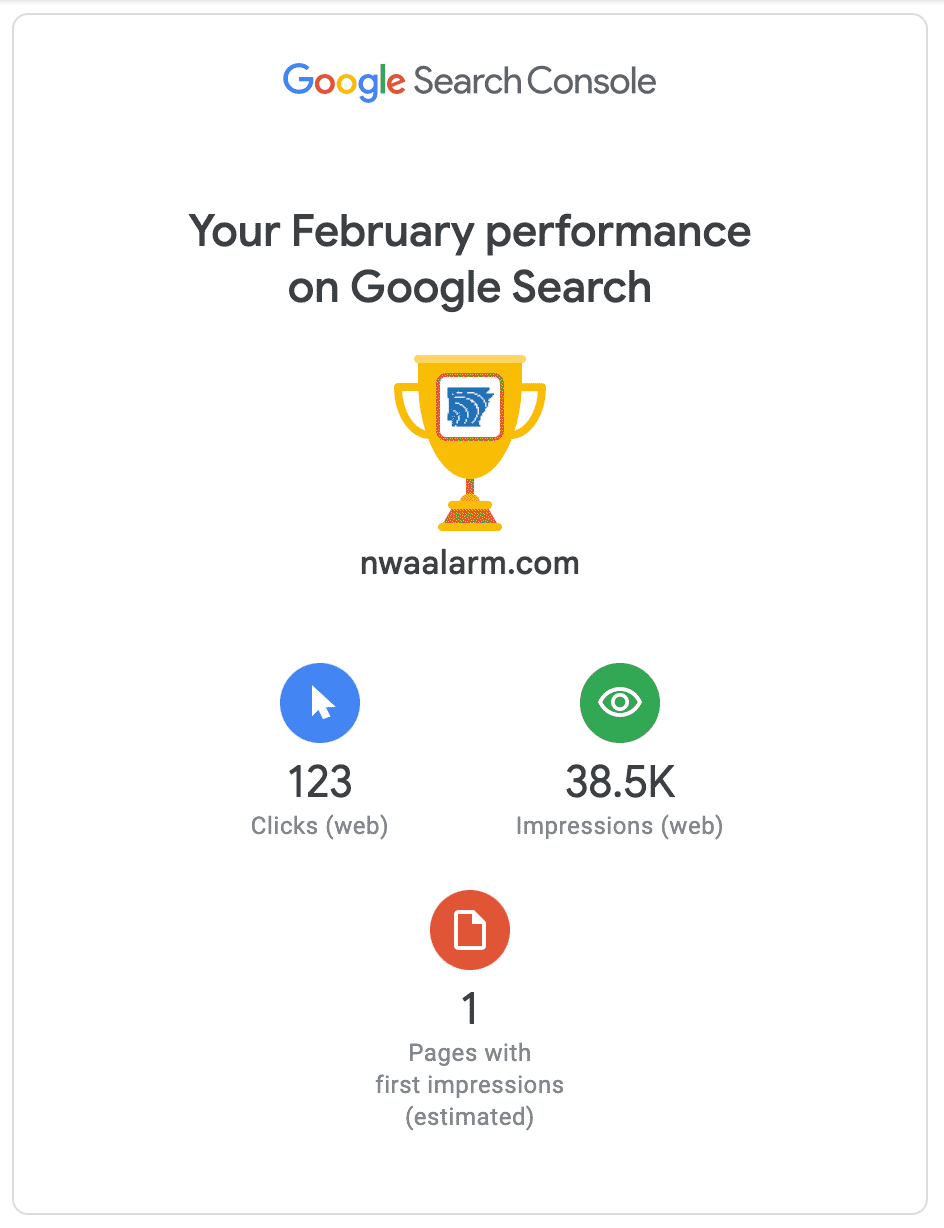Screen dimensions: 944x1228
Task: Click the multicolored Google wordmark
Action: pos(344,81)
